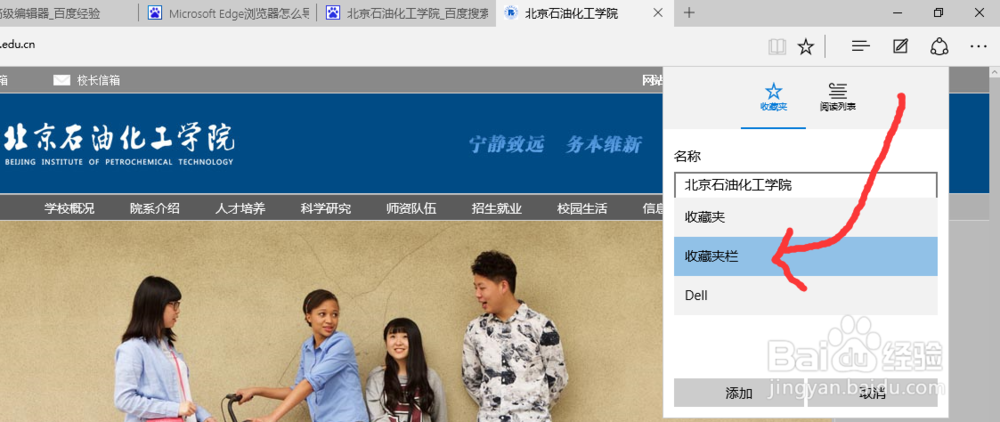Image resolution: width=1000 pixels, height=422 pixels.
Task: Open 学校概况 navigation menu
Action: [69, 208]
